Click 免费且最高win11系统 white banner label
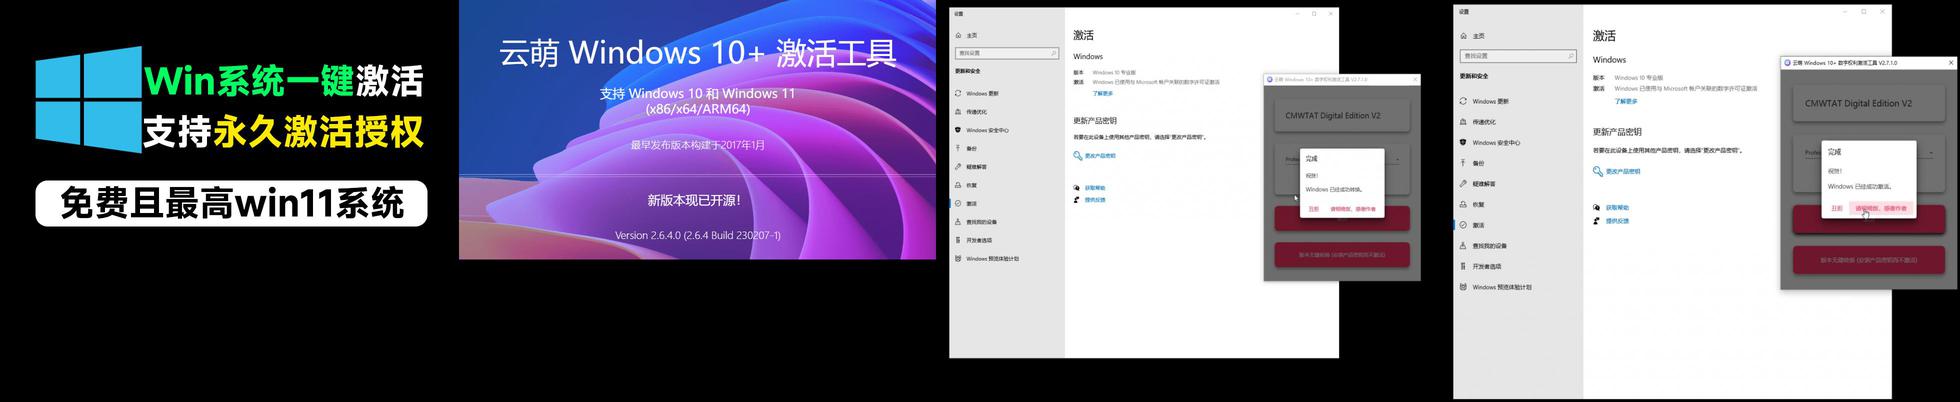Image resolution: width=1960 pixels, height=402 pixels. pos(231,204)
